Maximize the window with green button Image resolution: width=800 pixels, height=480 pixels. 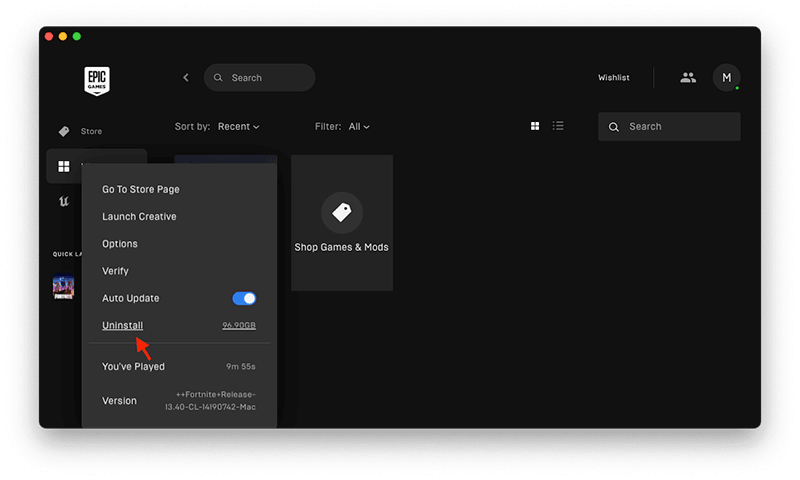(77, 36)
